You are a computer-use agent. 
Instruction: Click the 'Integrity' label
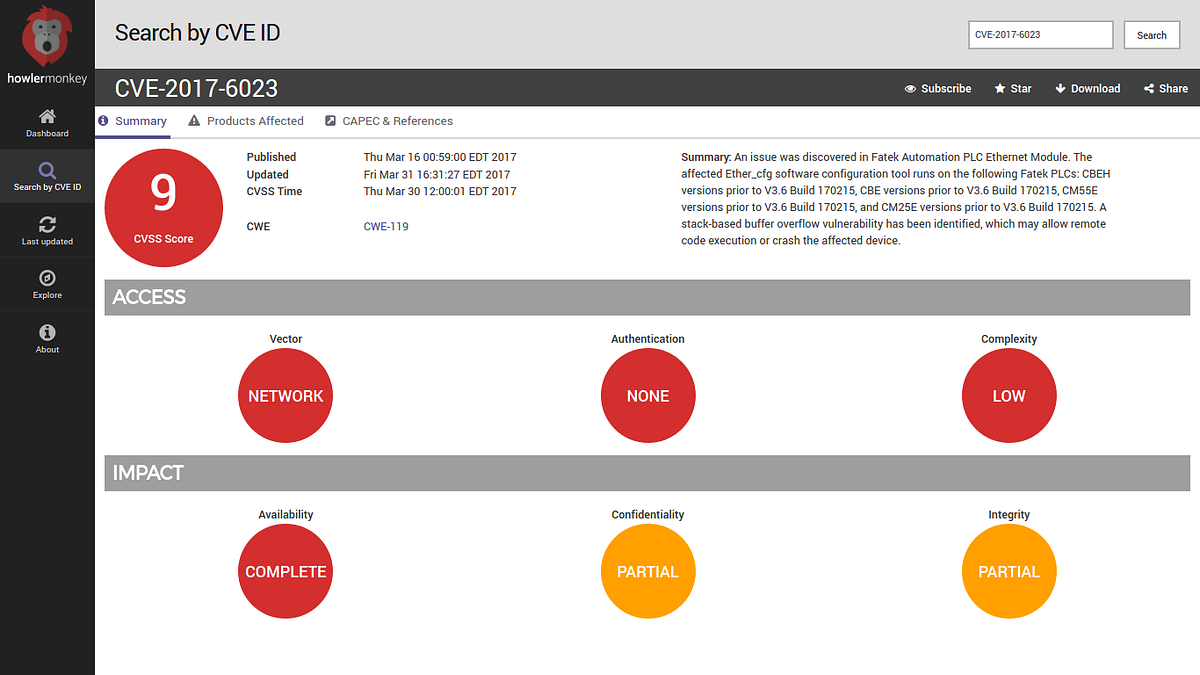coord(1009,515)
